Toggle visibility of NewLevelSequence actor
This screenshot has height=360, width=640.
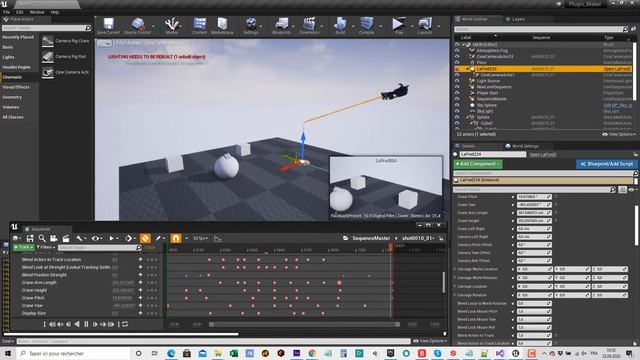[x=457, y=87]
